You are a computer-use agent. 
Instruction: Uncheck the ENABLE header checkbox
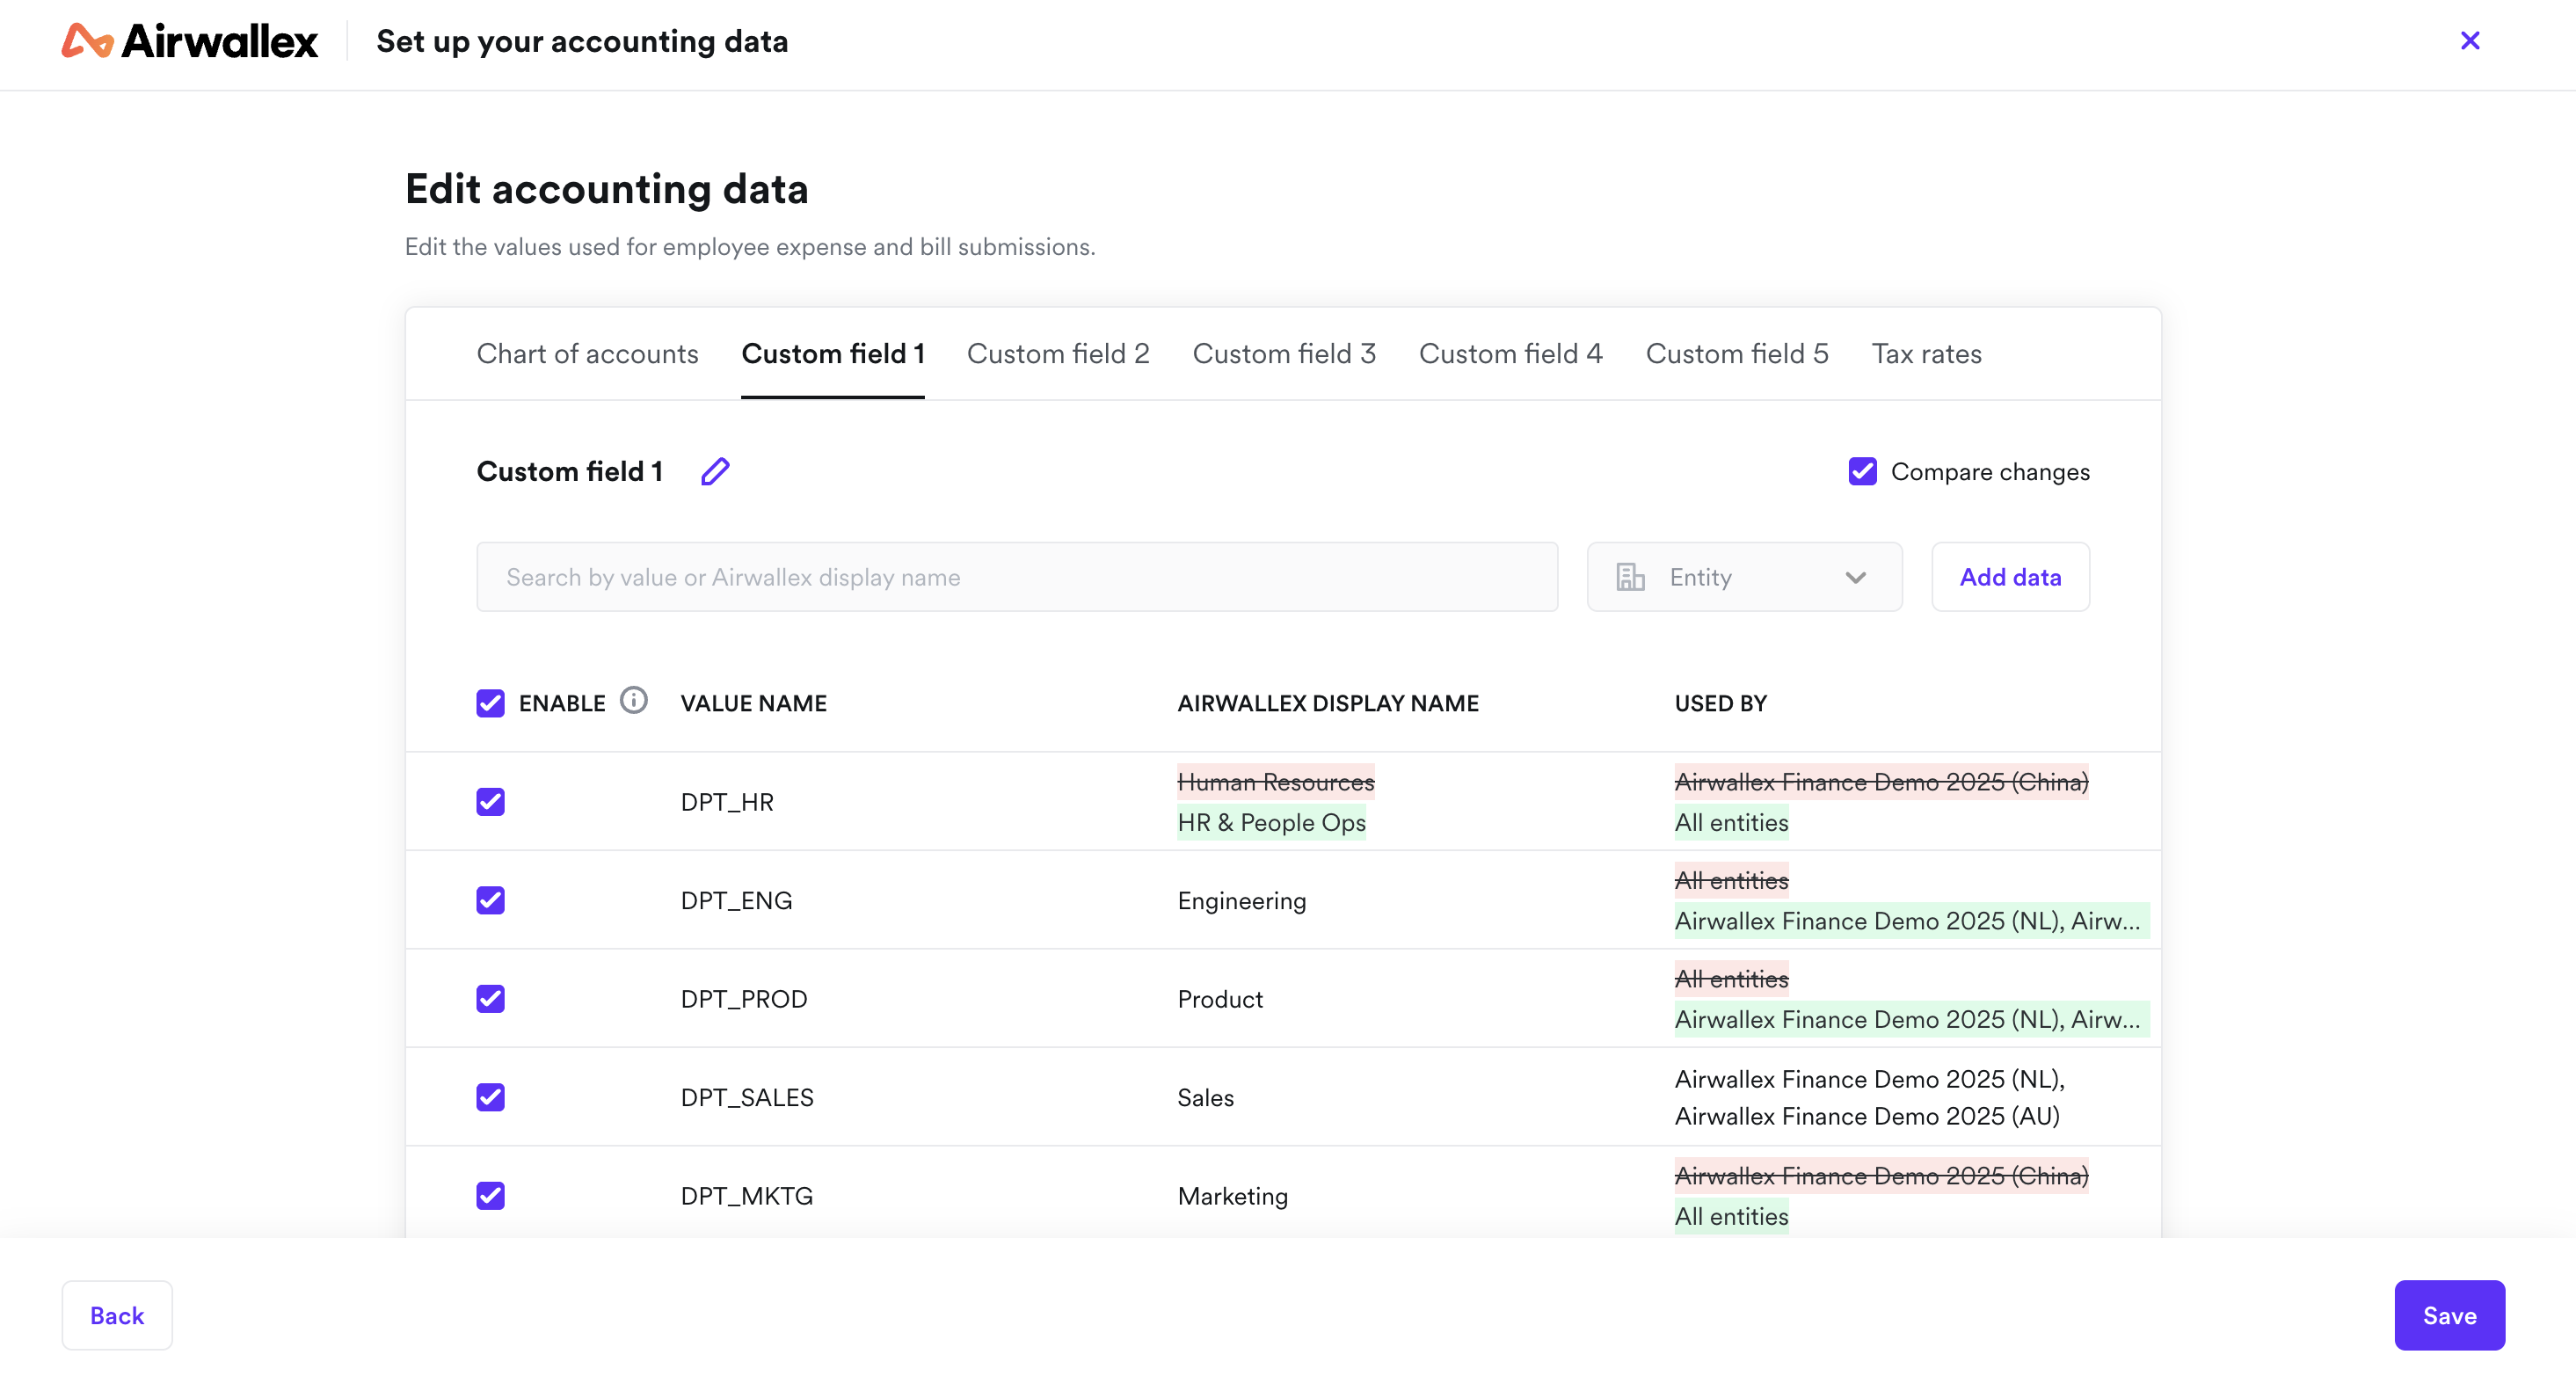pos(490,703)
